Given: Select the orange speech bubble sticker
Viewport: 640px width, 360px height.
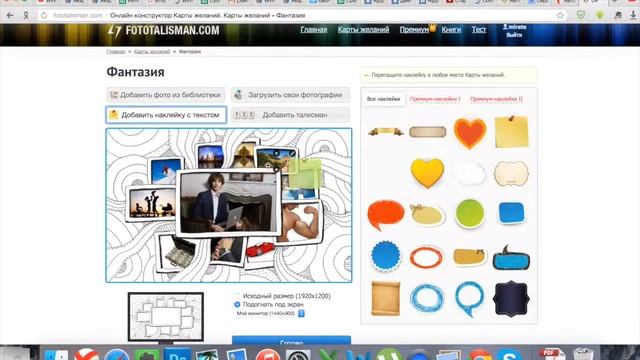Looking at the screenshot, I should tap(385, 215).
